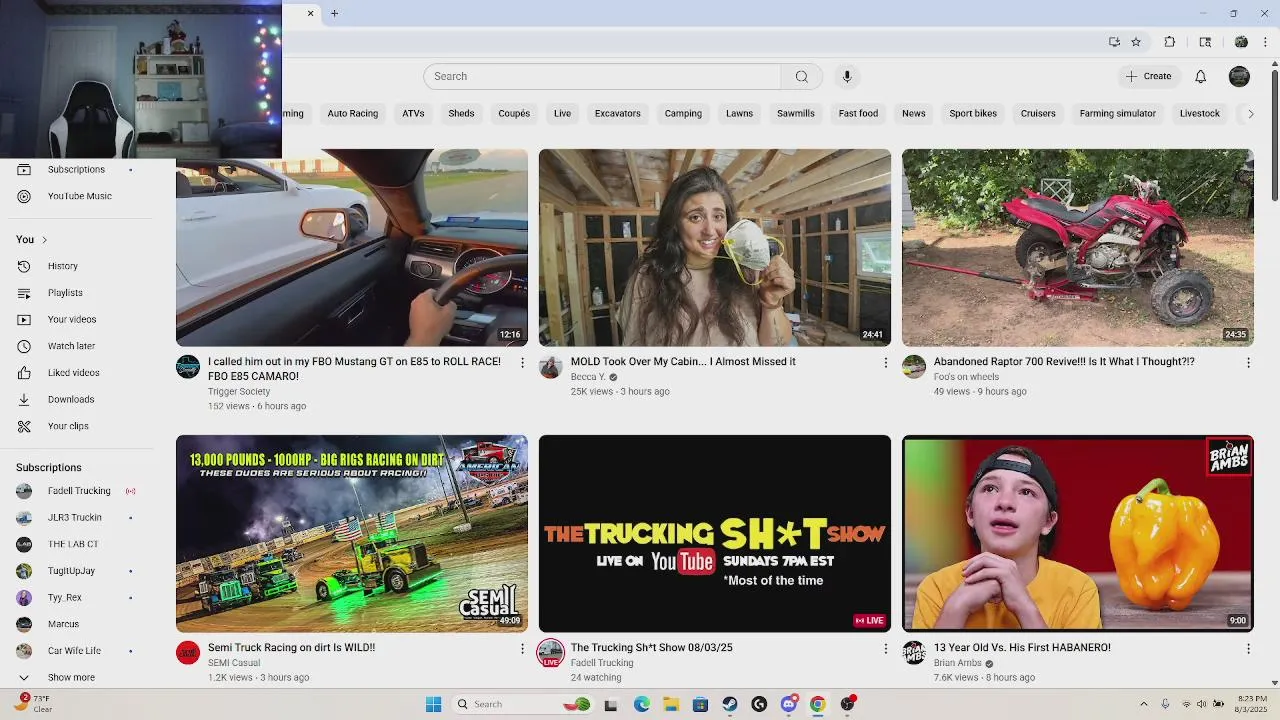Select the Live chip

point(562,113)
